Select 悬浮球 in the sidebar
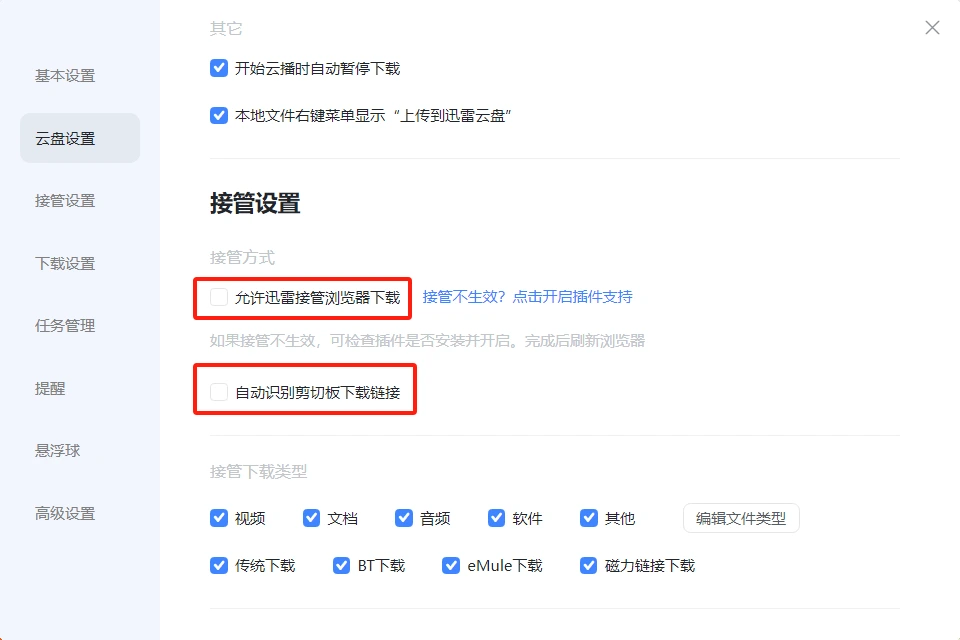Viewport: 960px width, 640px height. point(58,451)
